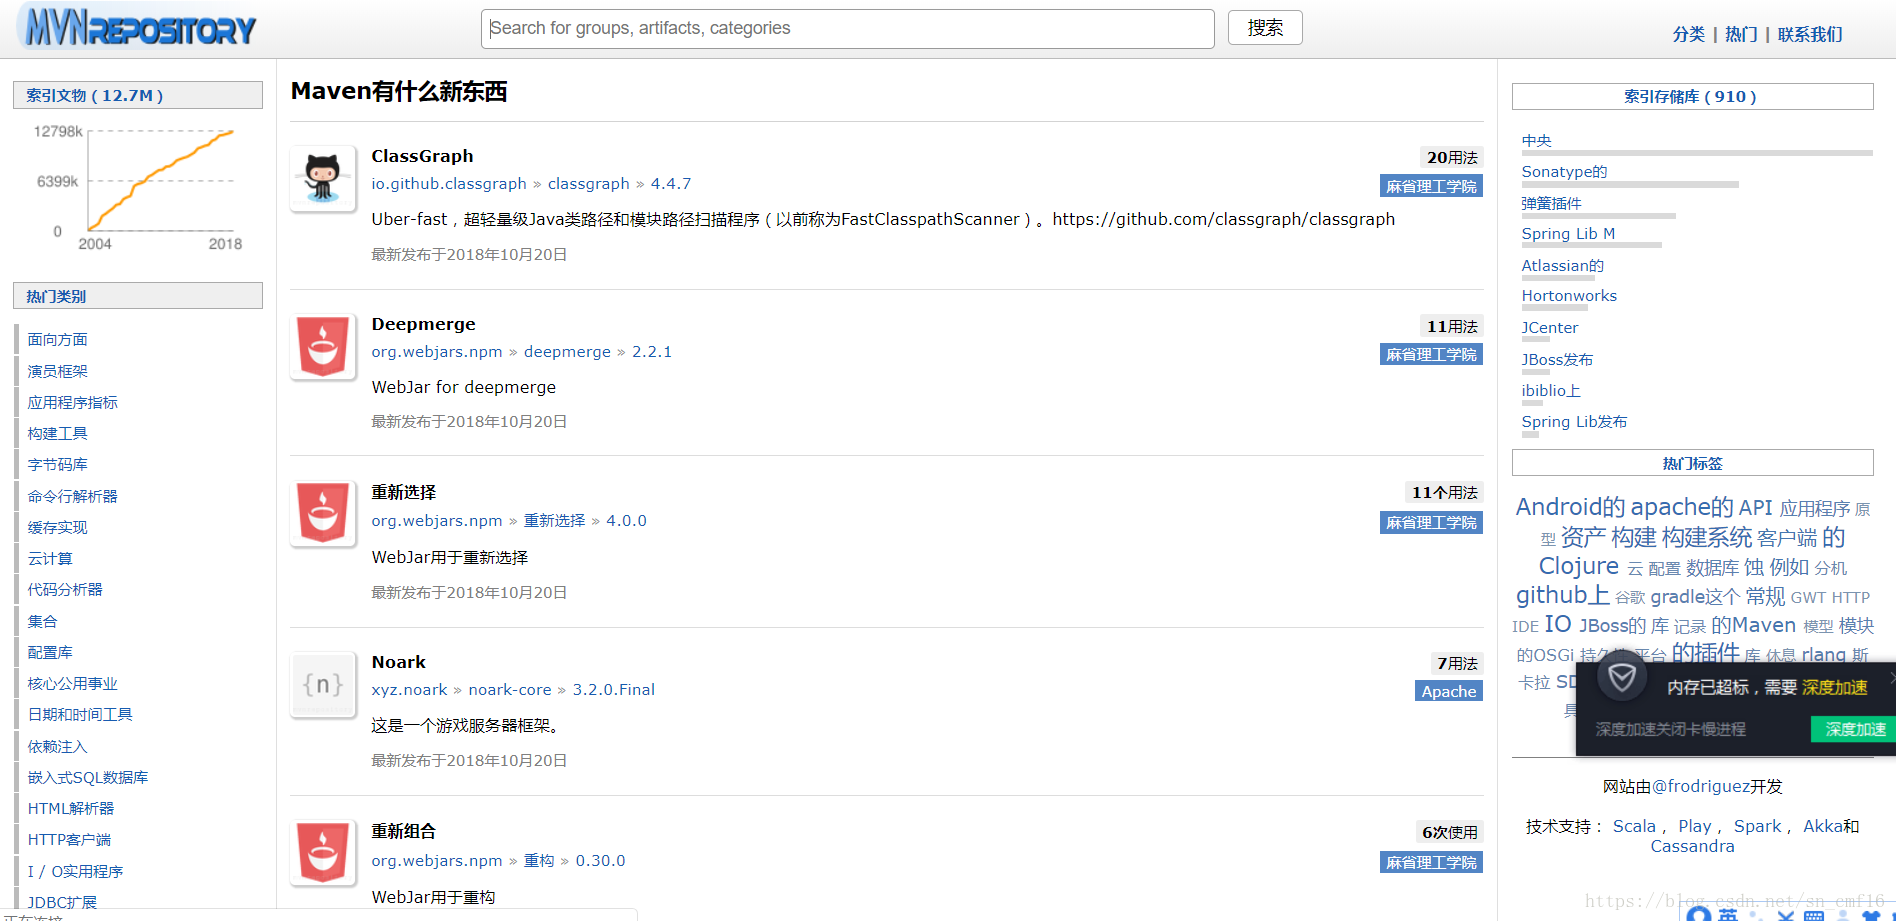Click the 搜索 search button
This screenshot has width=1896, height=921.
pos(1265,28)
